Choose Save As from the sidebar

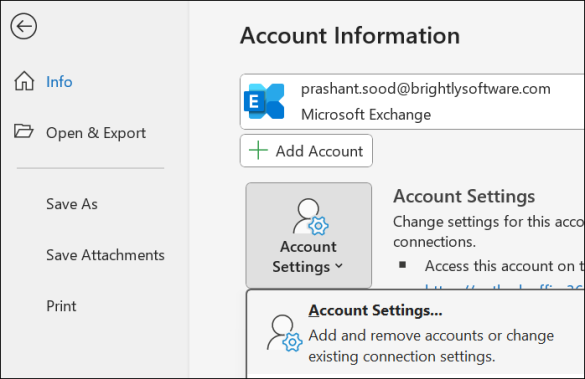(x=72, y=204)
